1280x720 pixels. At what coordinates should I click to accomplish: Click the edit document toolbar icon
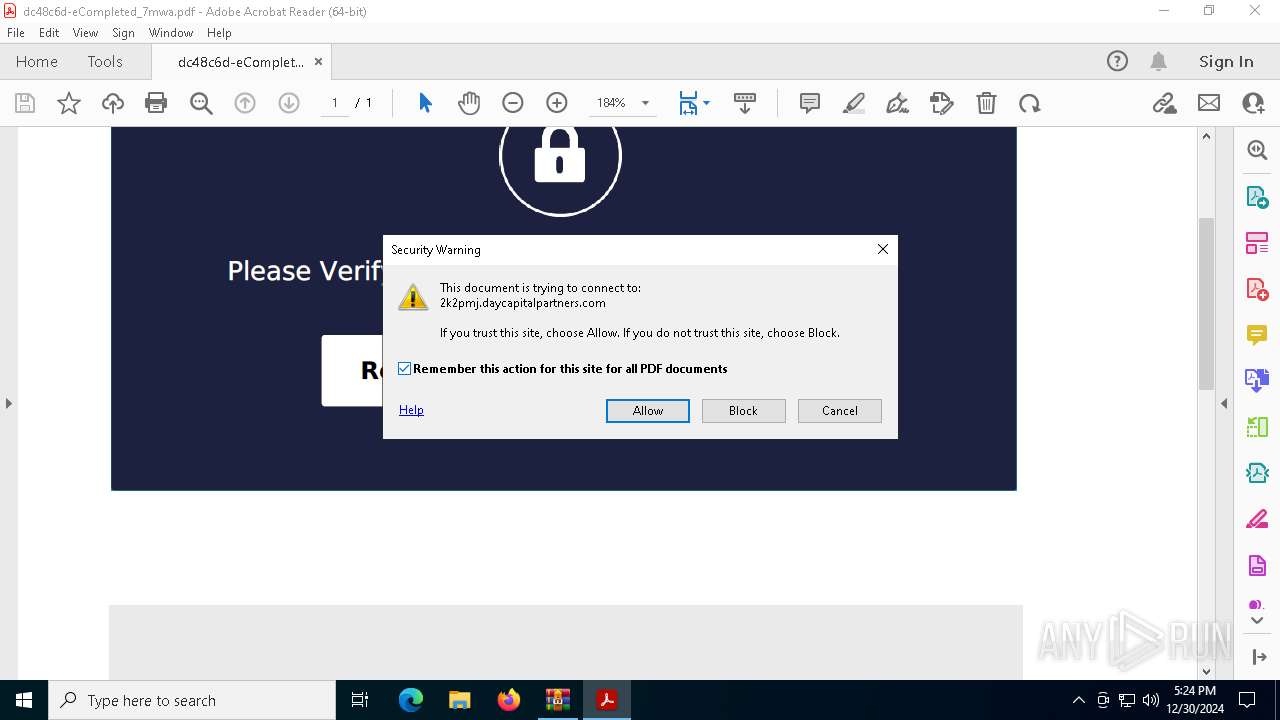coord(942,103)
